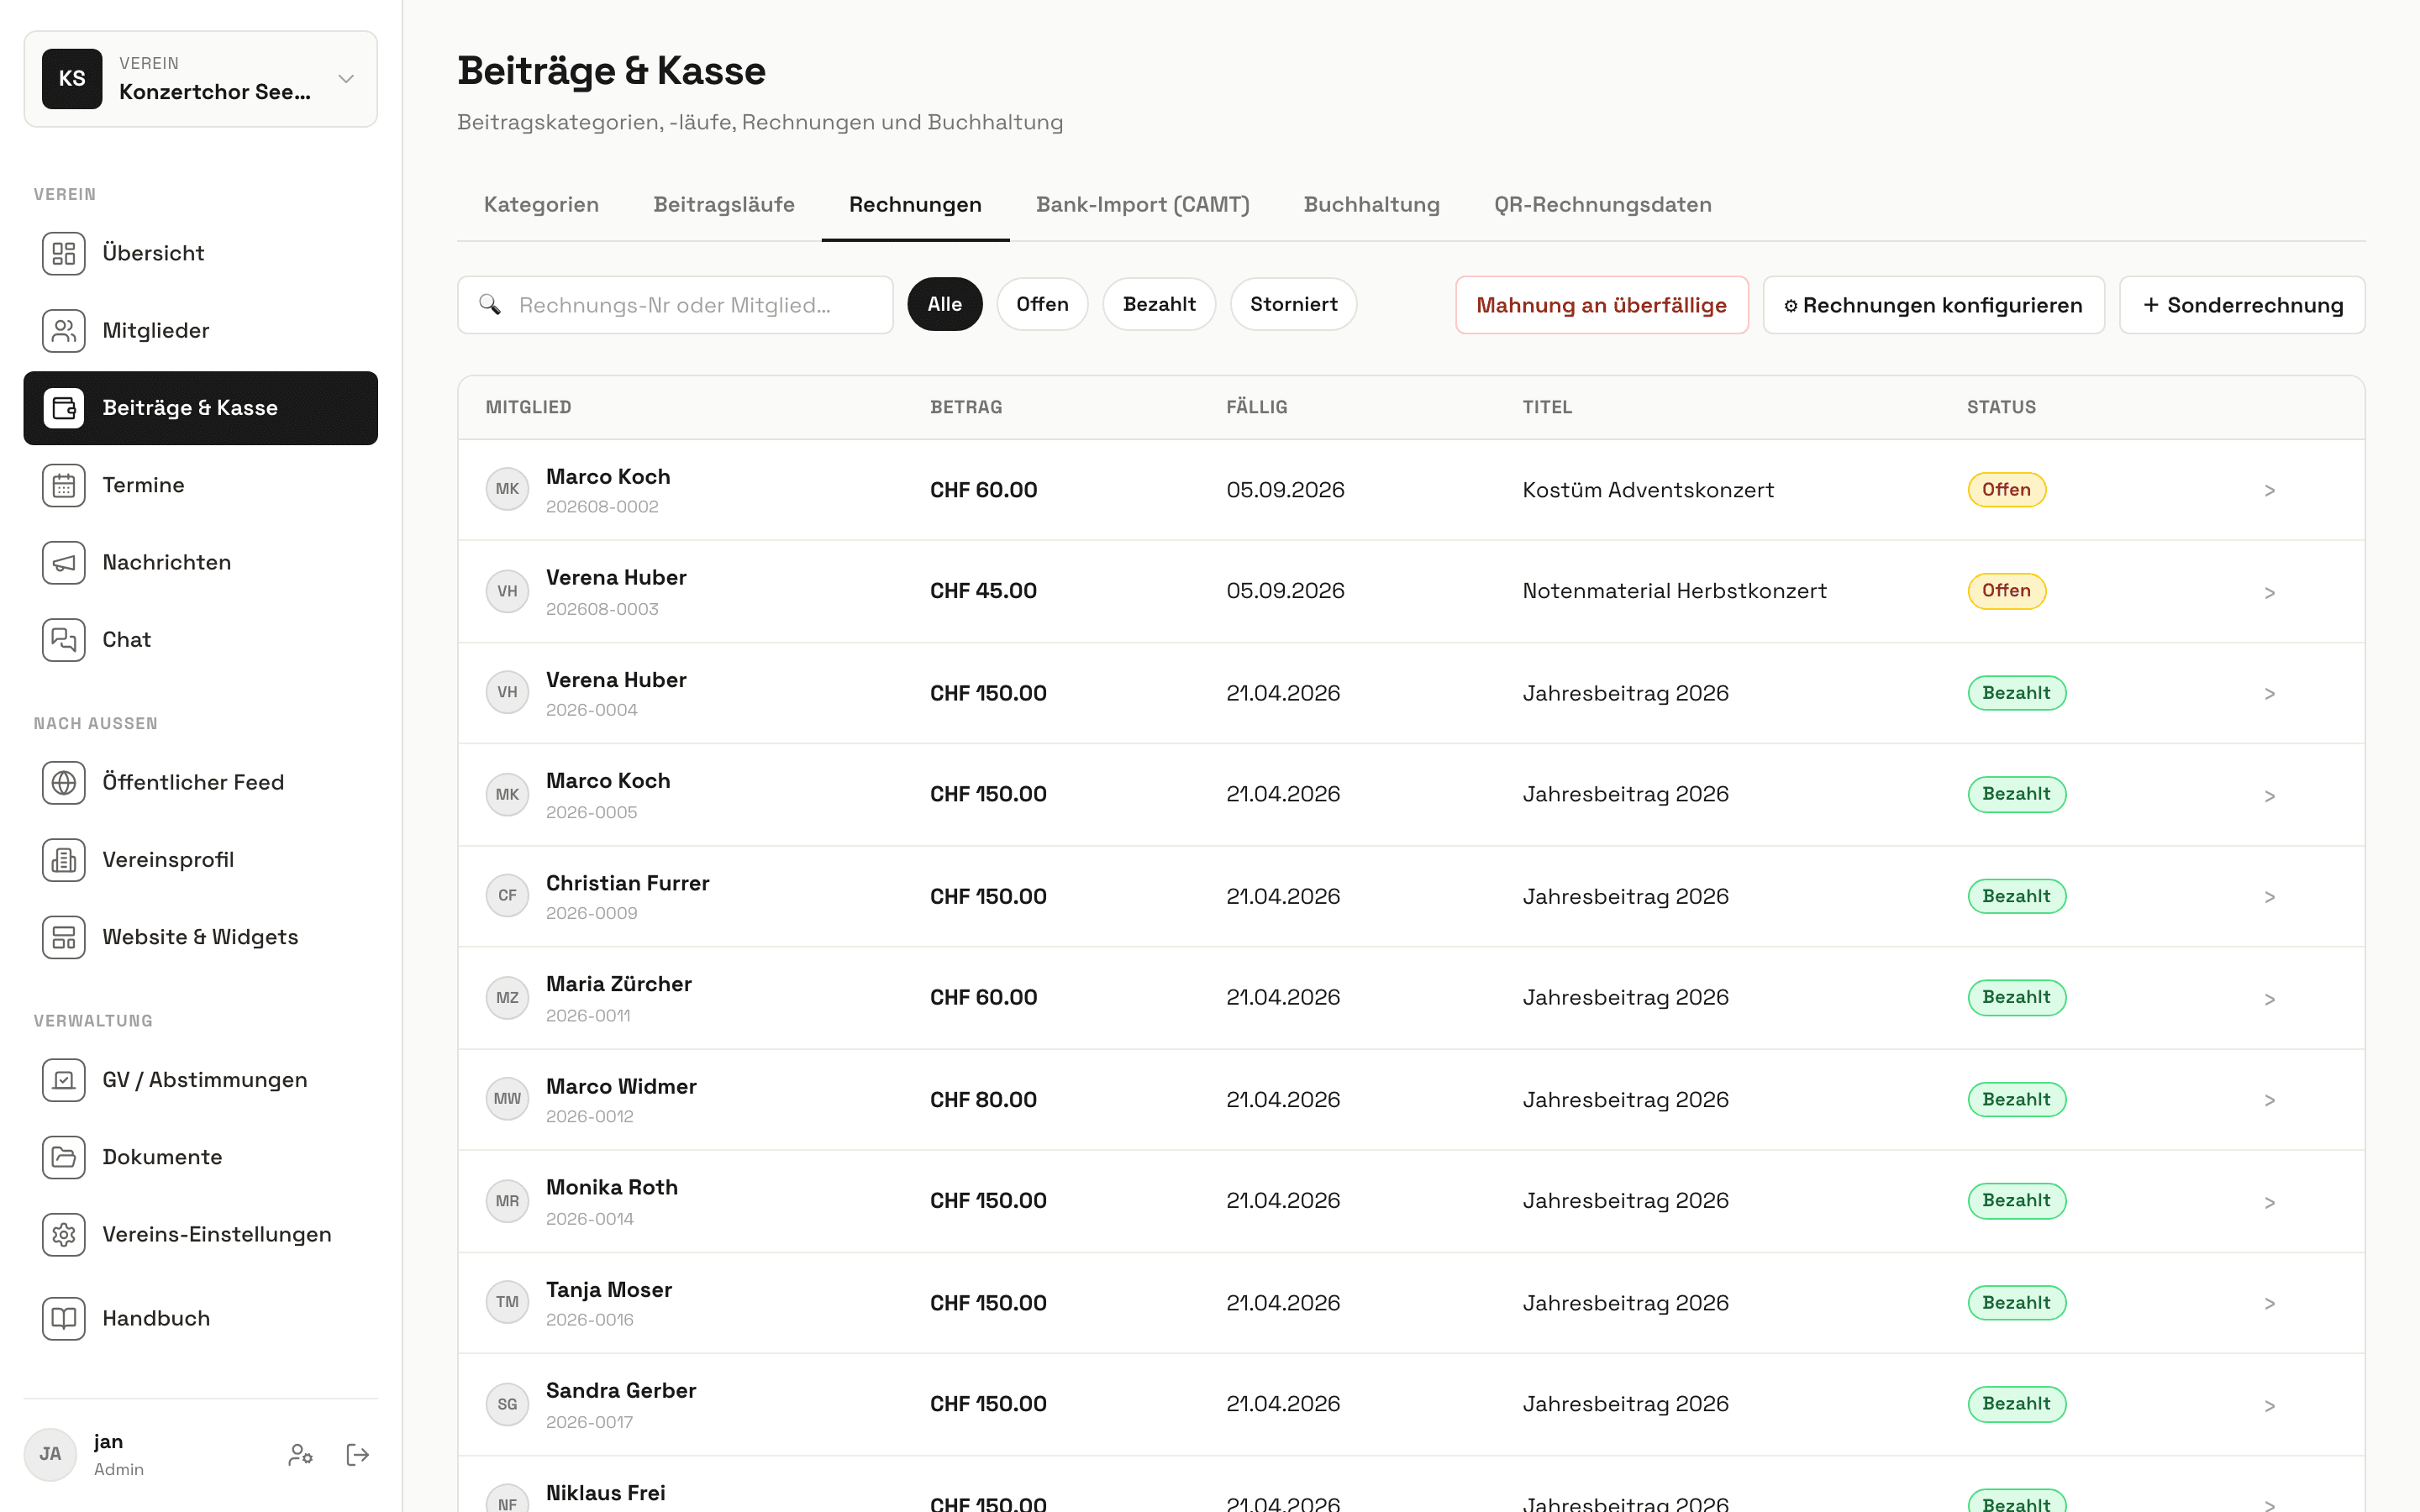This screenshot has height=1512, width=2420.
Task: Click the Offen status badge for Marco Koch
Action: 2006,490
